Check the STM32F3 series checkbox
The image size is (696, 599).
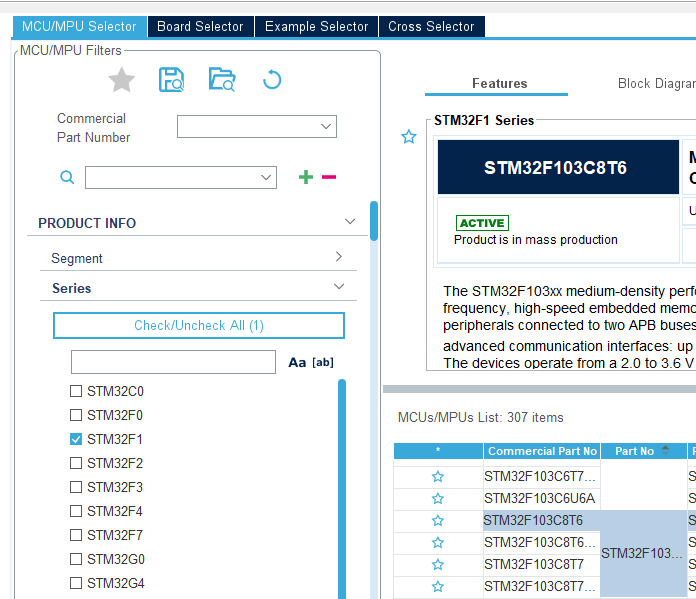pyautogui.click(x=76, y=487)
